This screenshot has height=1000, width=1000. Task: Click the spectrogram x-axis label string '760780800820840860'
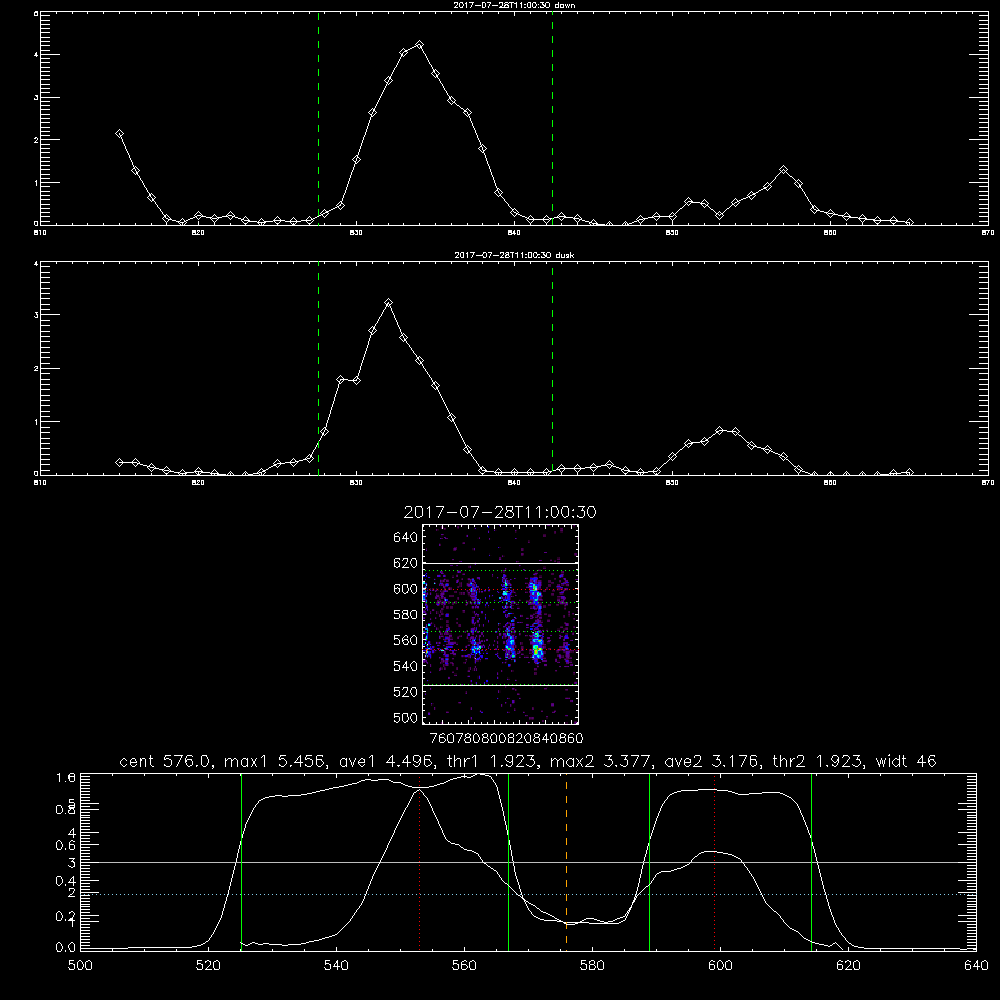(x=506, y=738)
